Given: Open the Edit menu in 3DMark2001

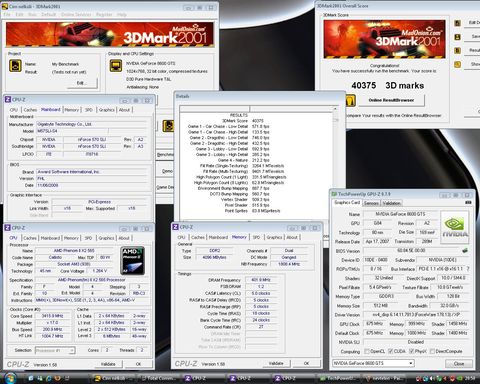Looking at the screenshot, I should 19,15.
